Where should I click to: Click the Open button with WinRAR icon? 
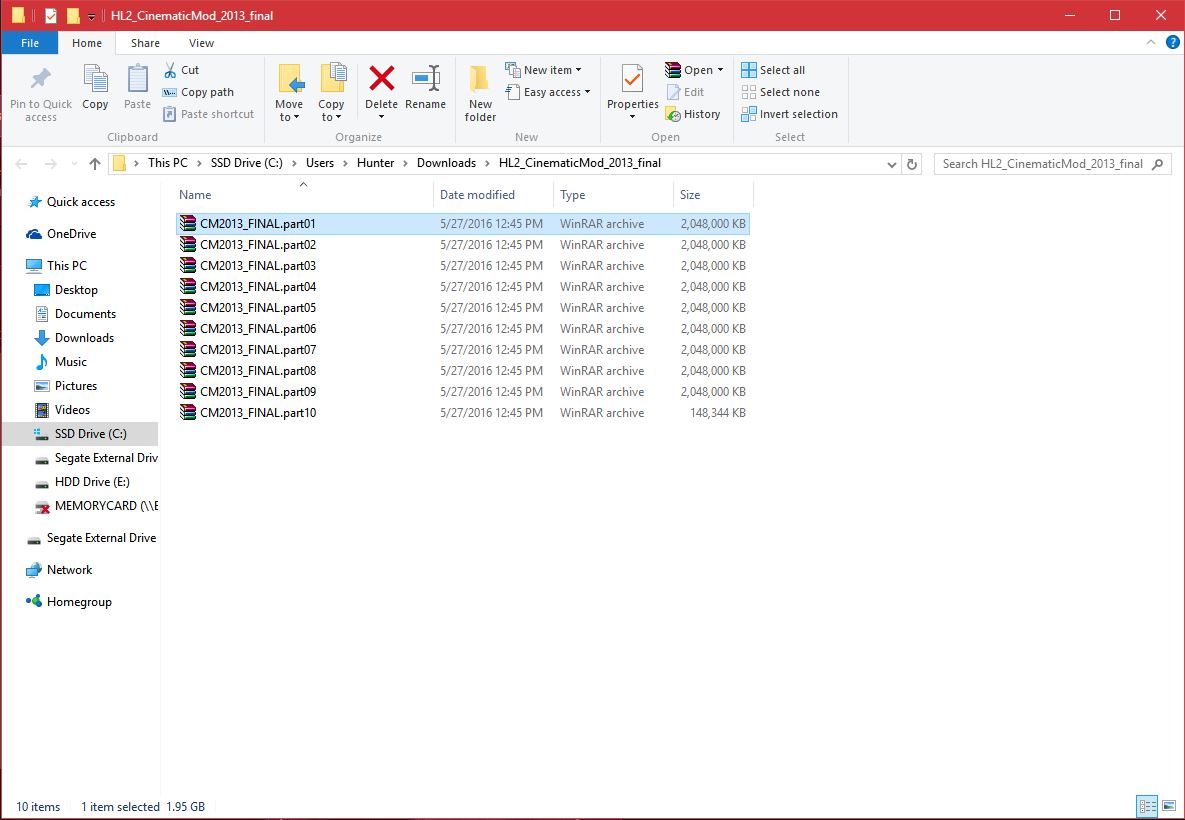click(694, 70)
